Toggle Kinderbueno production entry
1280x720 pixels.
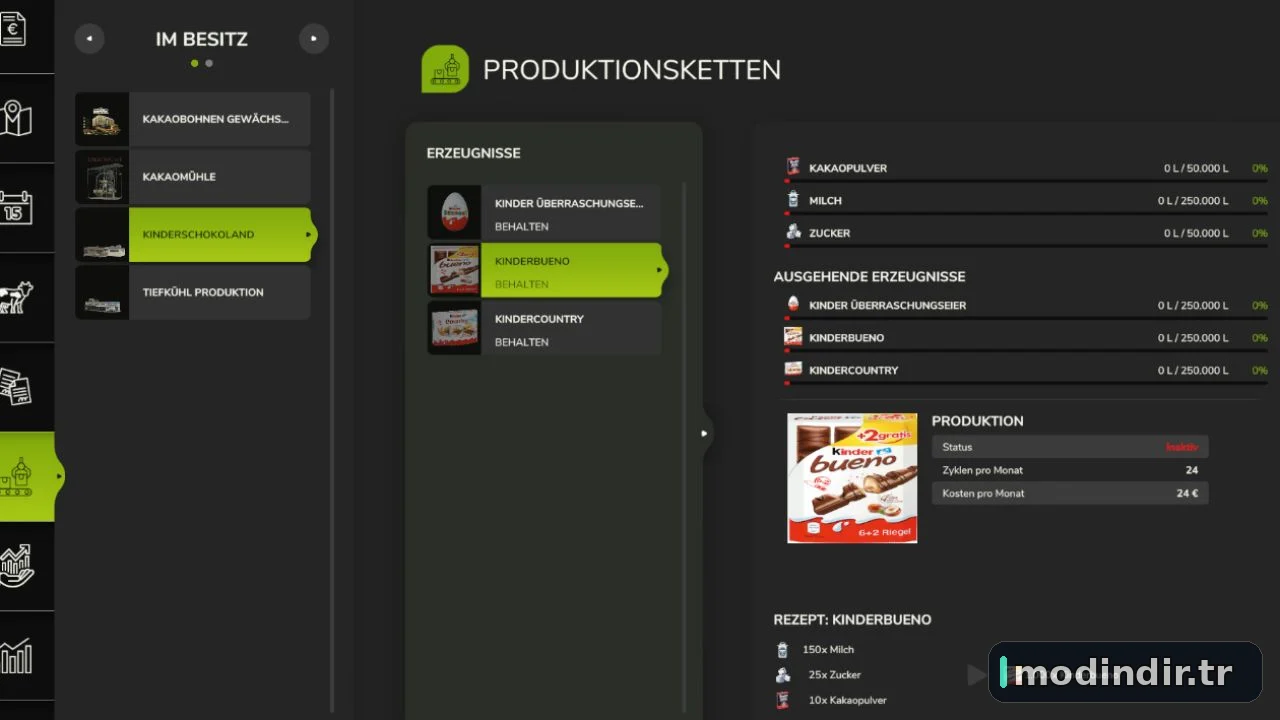(x=544, y=270)
